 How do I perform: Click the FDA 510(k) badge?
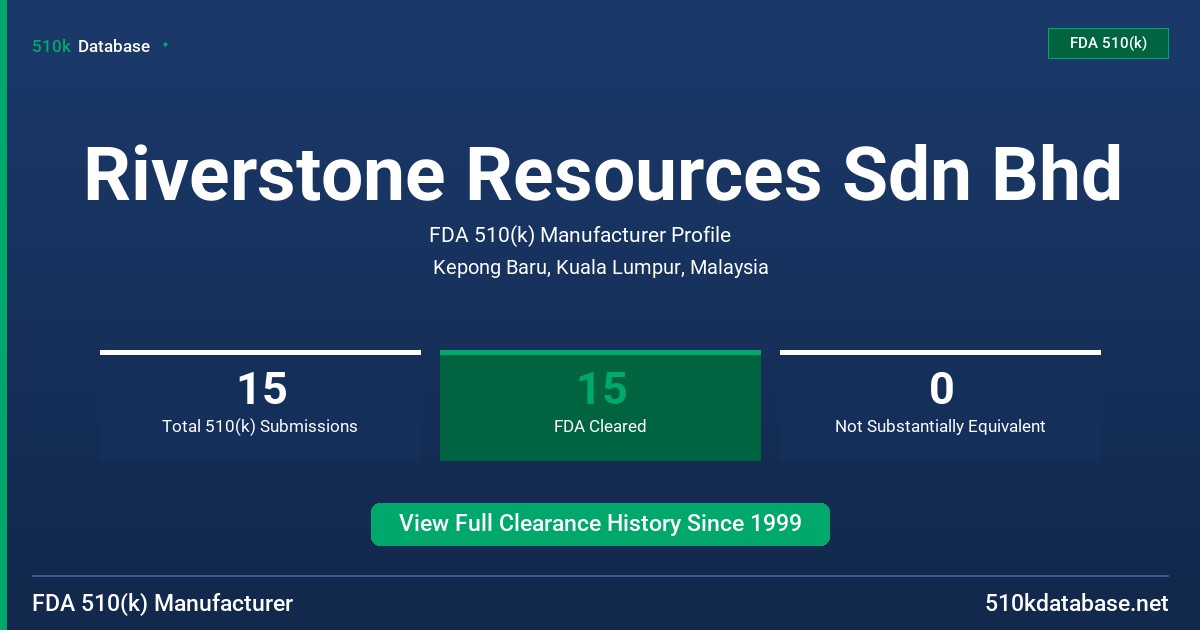click(x=1108, y=43)
